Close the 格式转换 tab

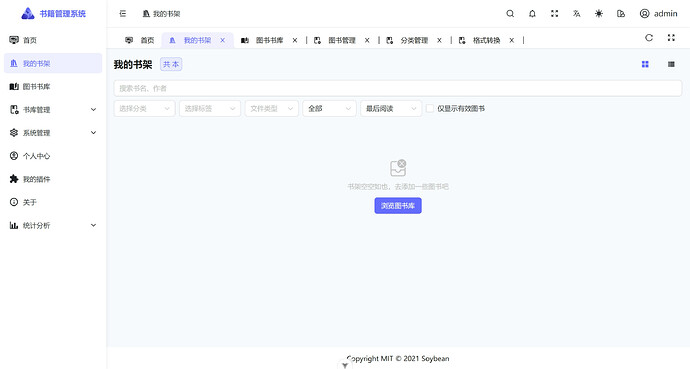click(512, 40)
